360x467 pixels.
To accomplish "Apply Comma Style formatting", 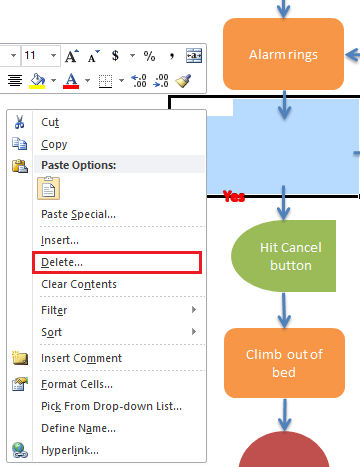I will pyautogui.click(x=172, y=56).
